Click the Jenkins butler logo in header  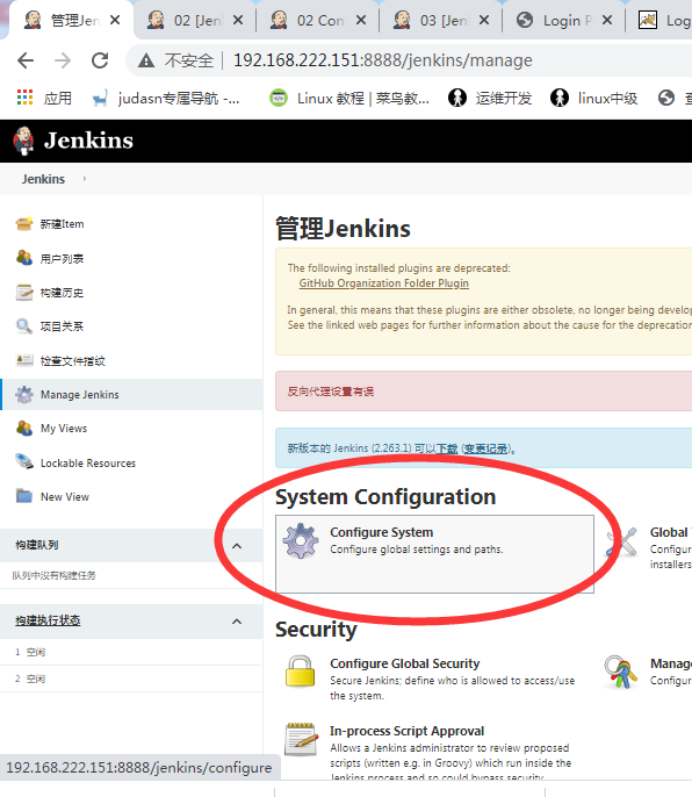(23, 141)
